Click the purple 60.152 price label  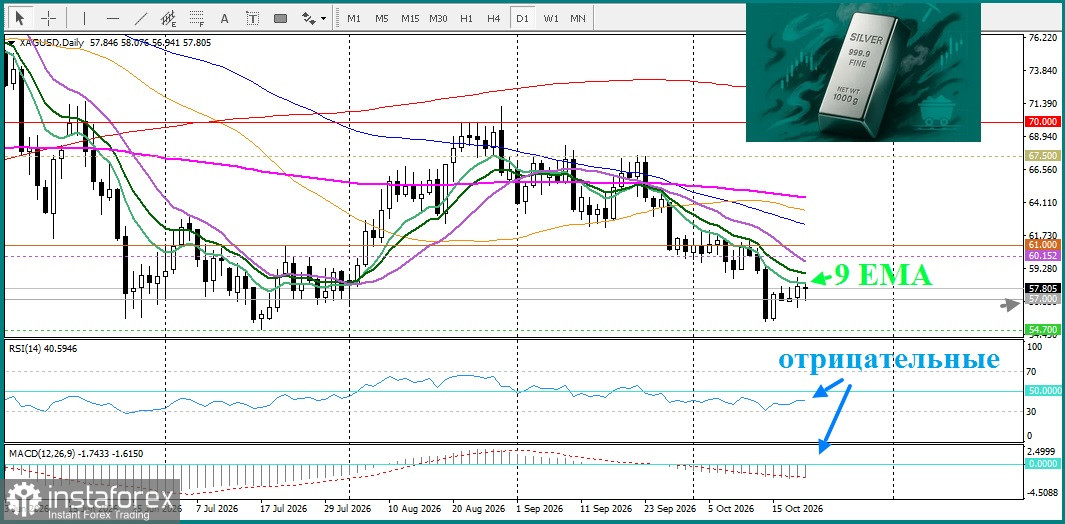[1043, 256]
